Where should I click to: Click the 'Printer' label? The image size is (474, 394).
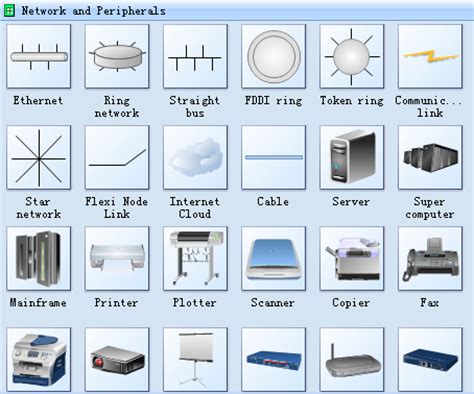[116, 303]
